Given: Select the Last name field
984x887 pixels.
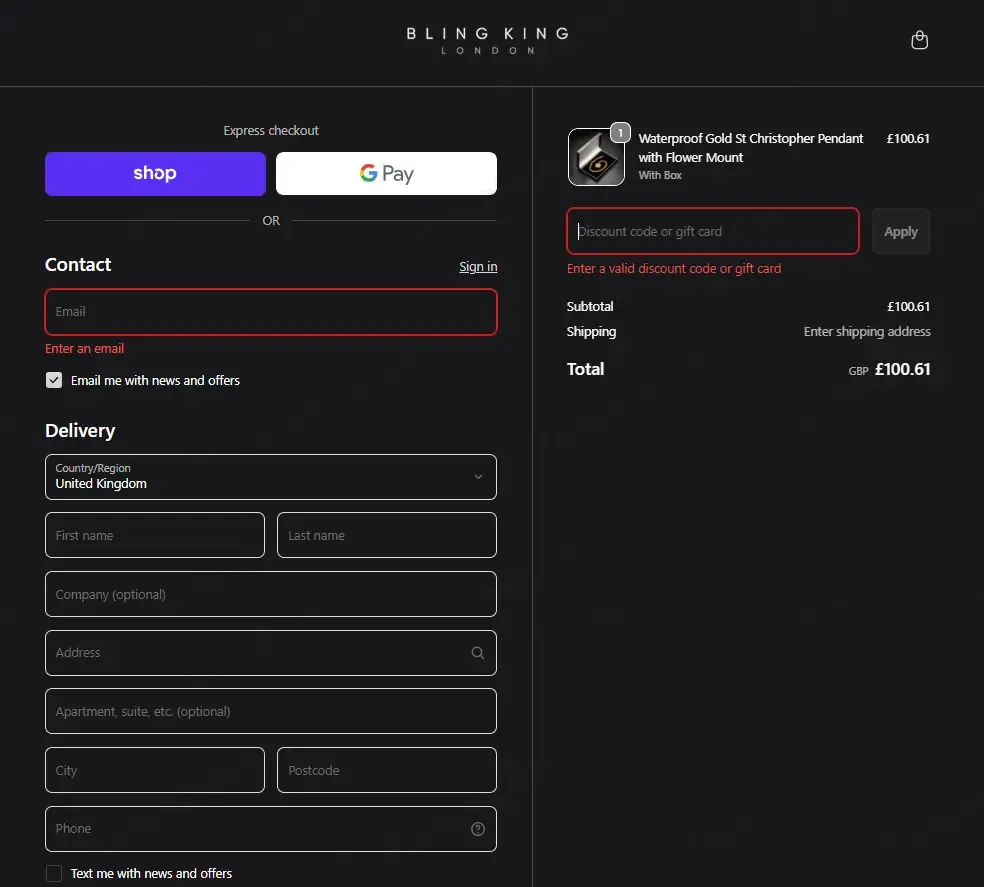Looking at the screenshot, I should [x=387, y=535].
